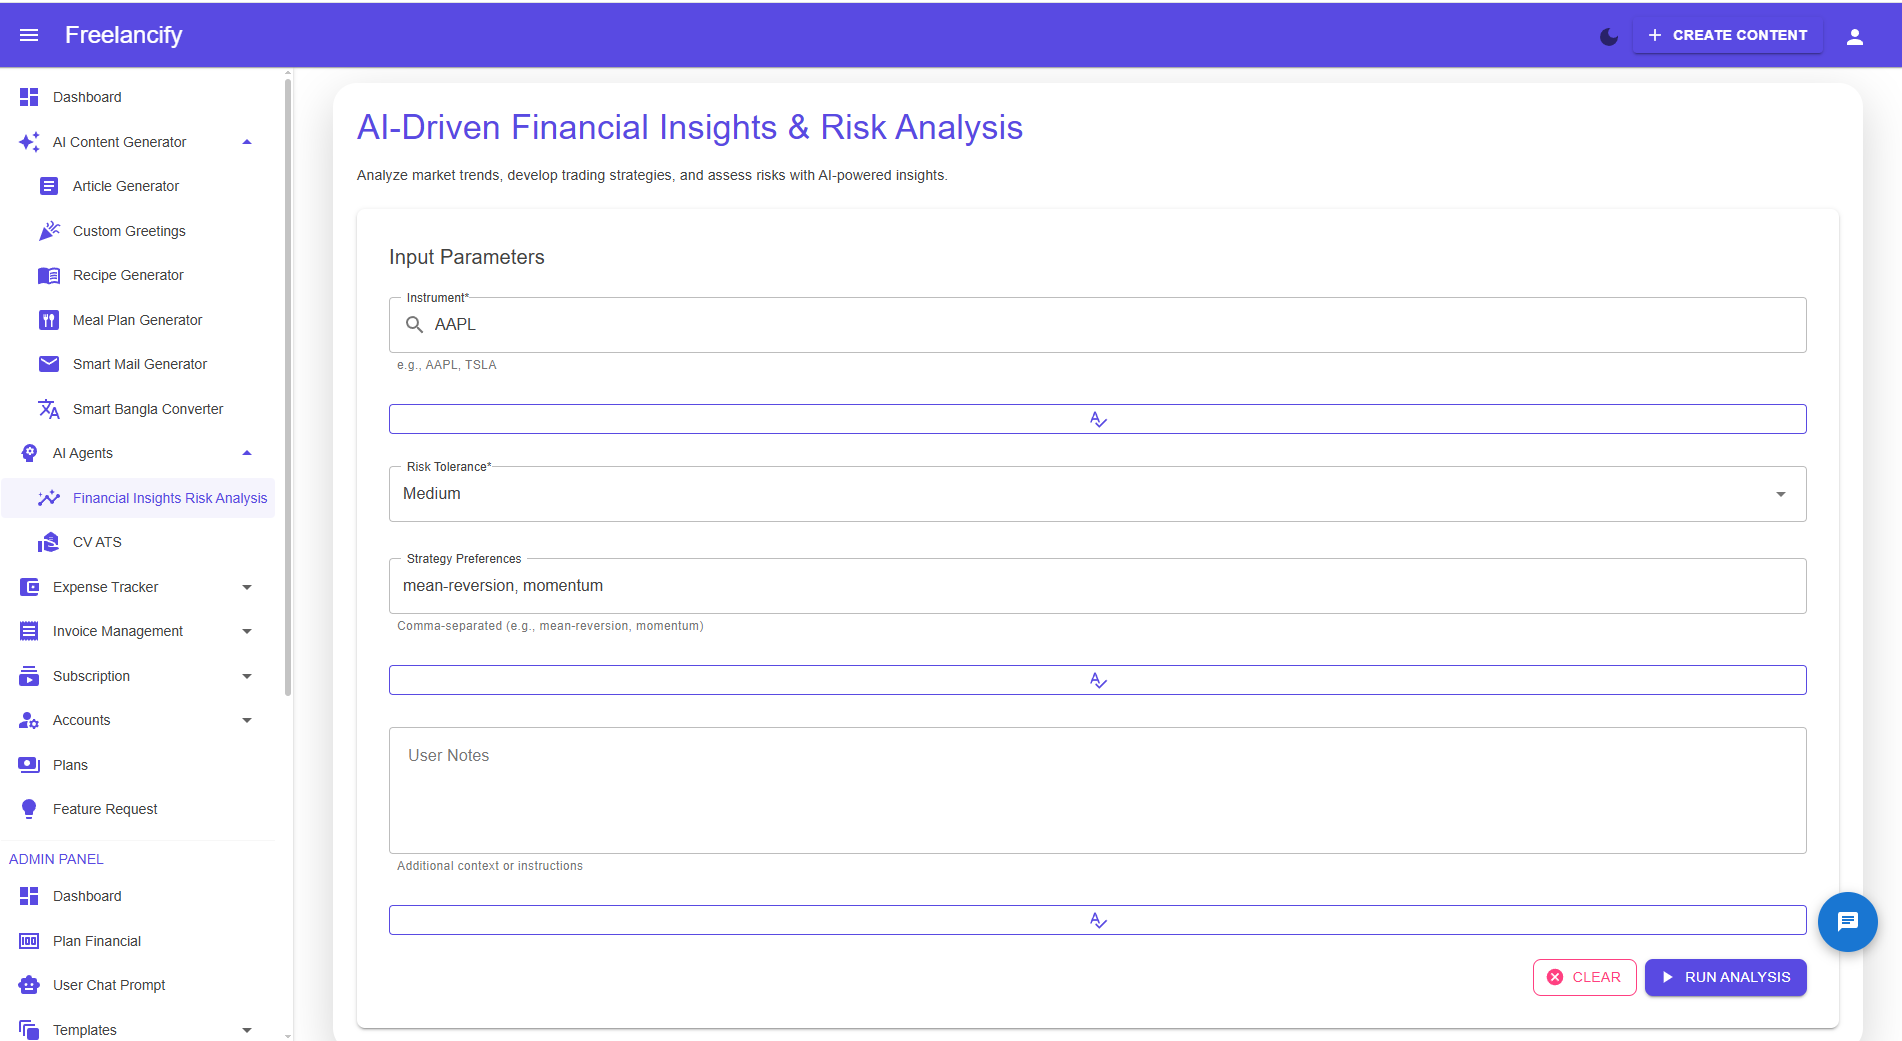Open User Chat Prompt admin page
Viewport: 1902px width, 1041px height.
pos(138,985)
